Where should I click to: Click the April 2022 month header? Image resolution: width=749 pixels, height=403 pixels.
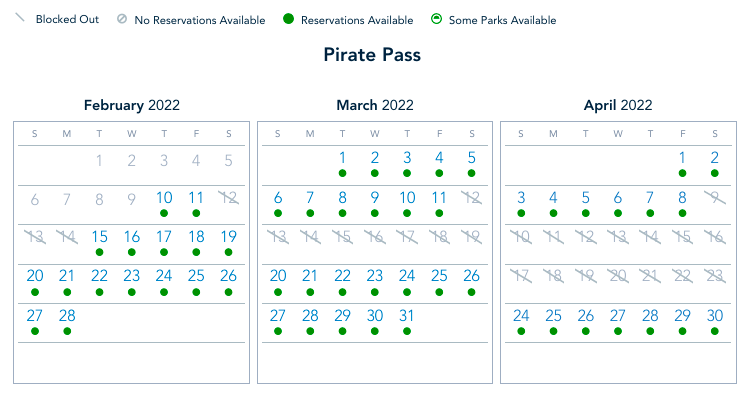click(617, 105)
